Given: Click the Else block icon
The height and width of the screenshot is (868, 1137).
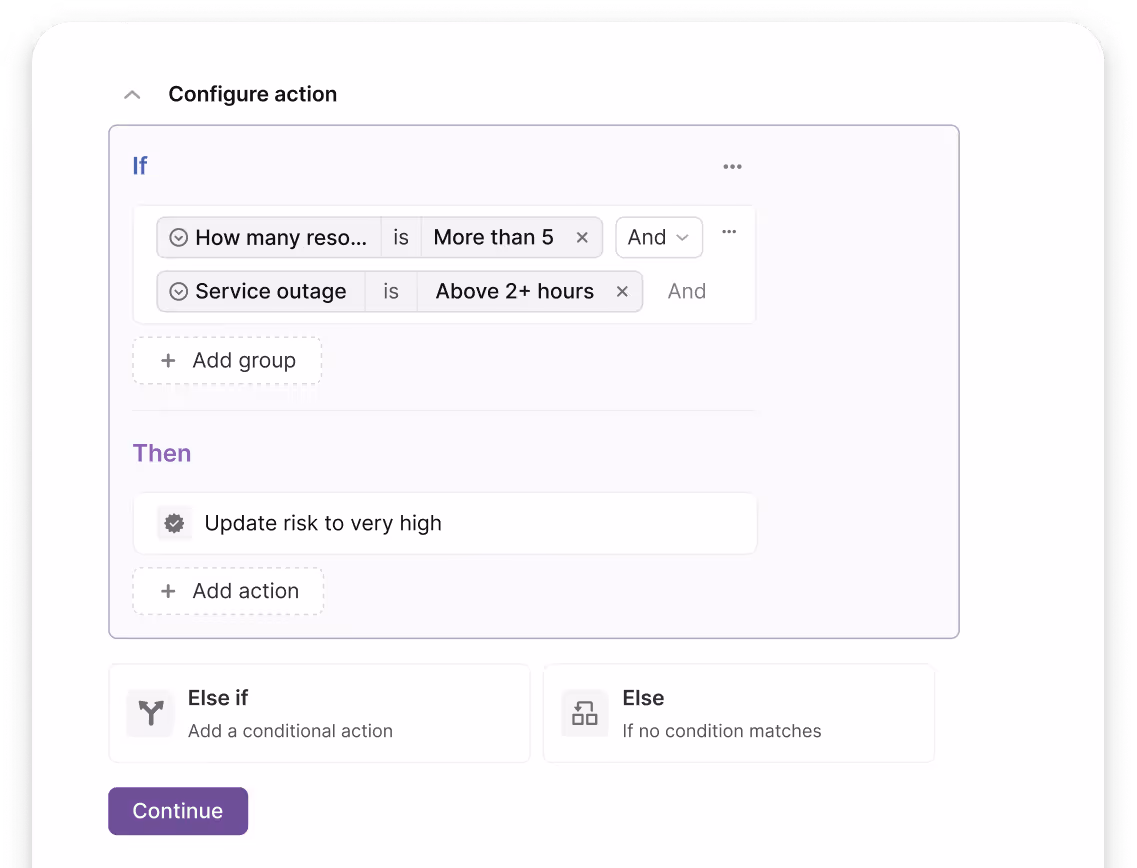Looking at the screenshot, I should tap(584, 714).
